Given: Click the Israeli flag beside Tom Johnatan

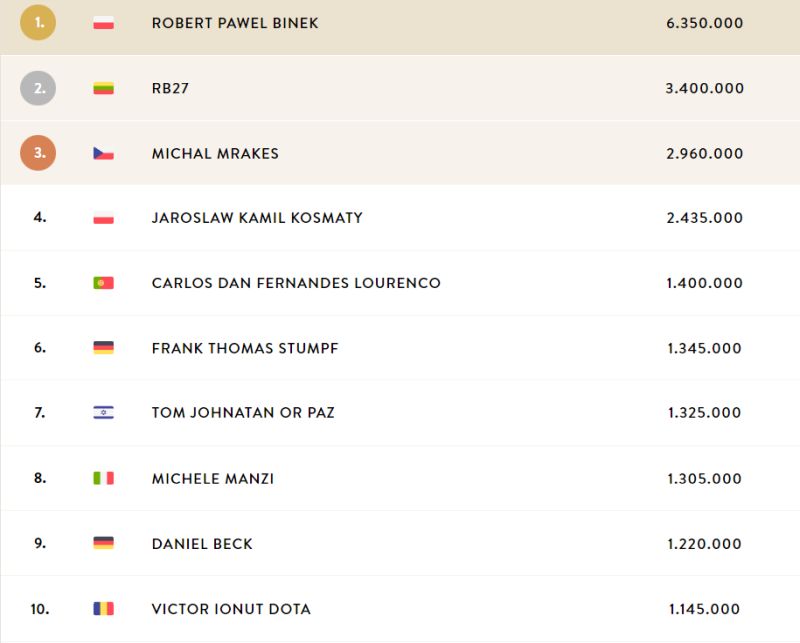Looking at the screenshot, I should click(104, 412).
